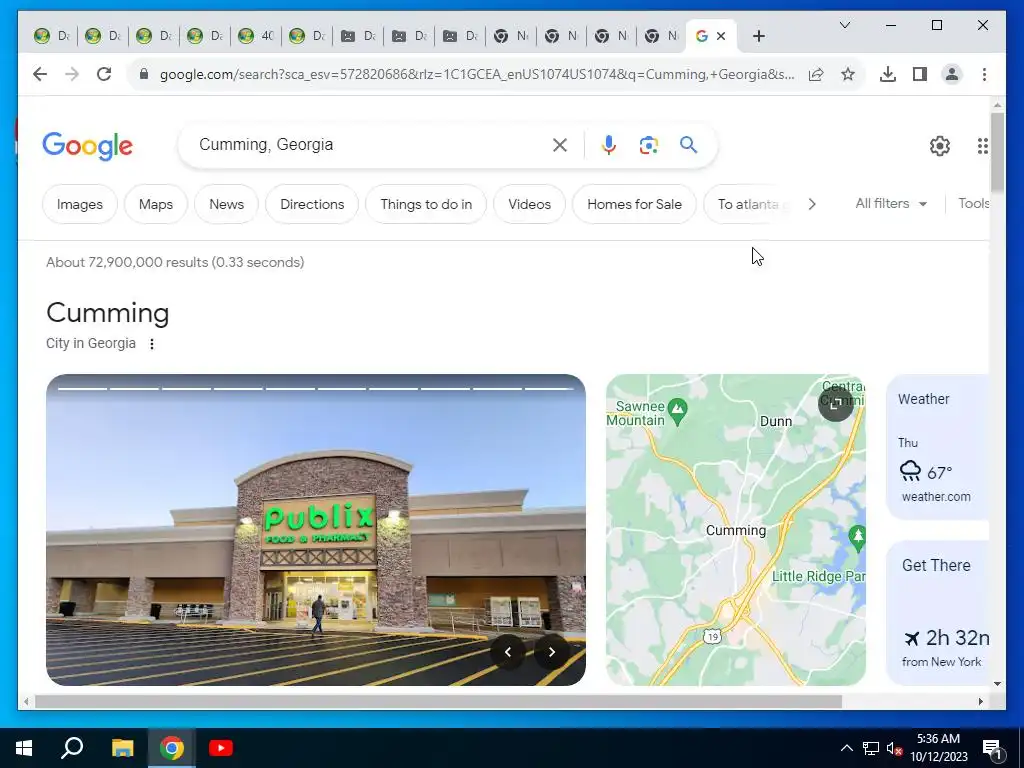Open Chrome downloads icon
1024x768 pixels.
tap(888, 74)
